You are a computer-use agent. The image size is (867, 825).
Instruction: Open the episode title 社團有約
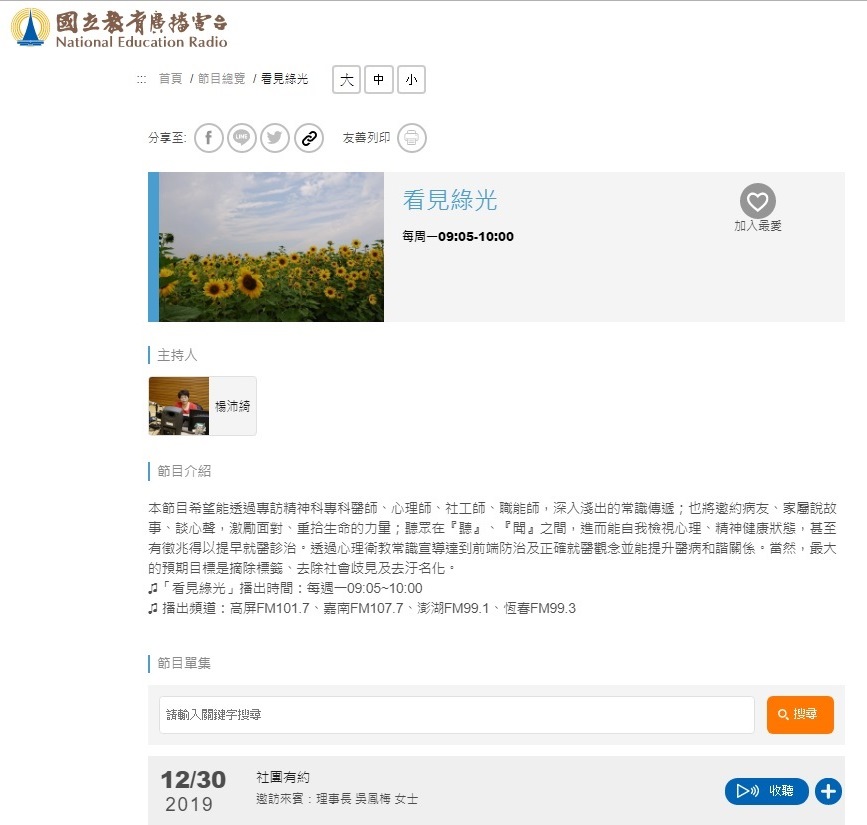pos(283,777)
